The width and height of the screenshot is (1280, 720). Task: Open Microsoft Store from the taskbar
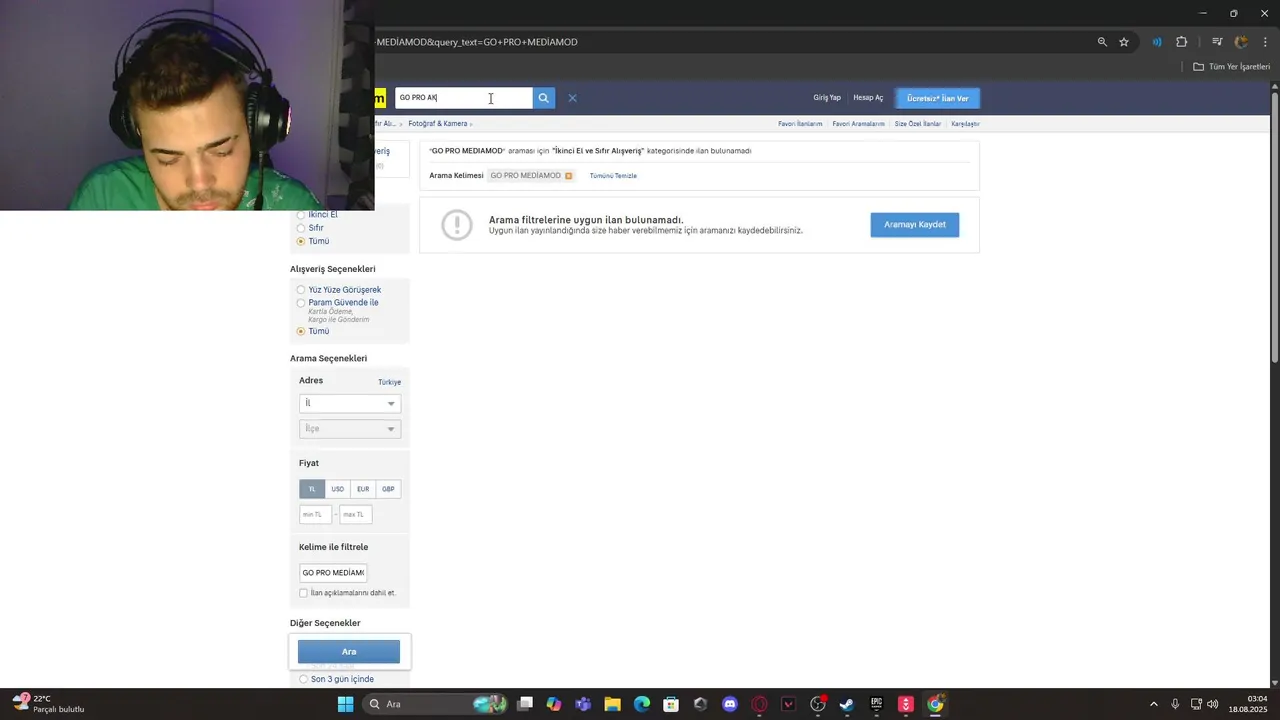[x=671, y=704]
